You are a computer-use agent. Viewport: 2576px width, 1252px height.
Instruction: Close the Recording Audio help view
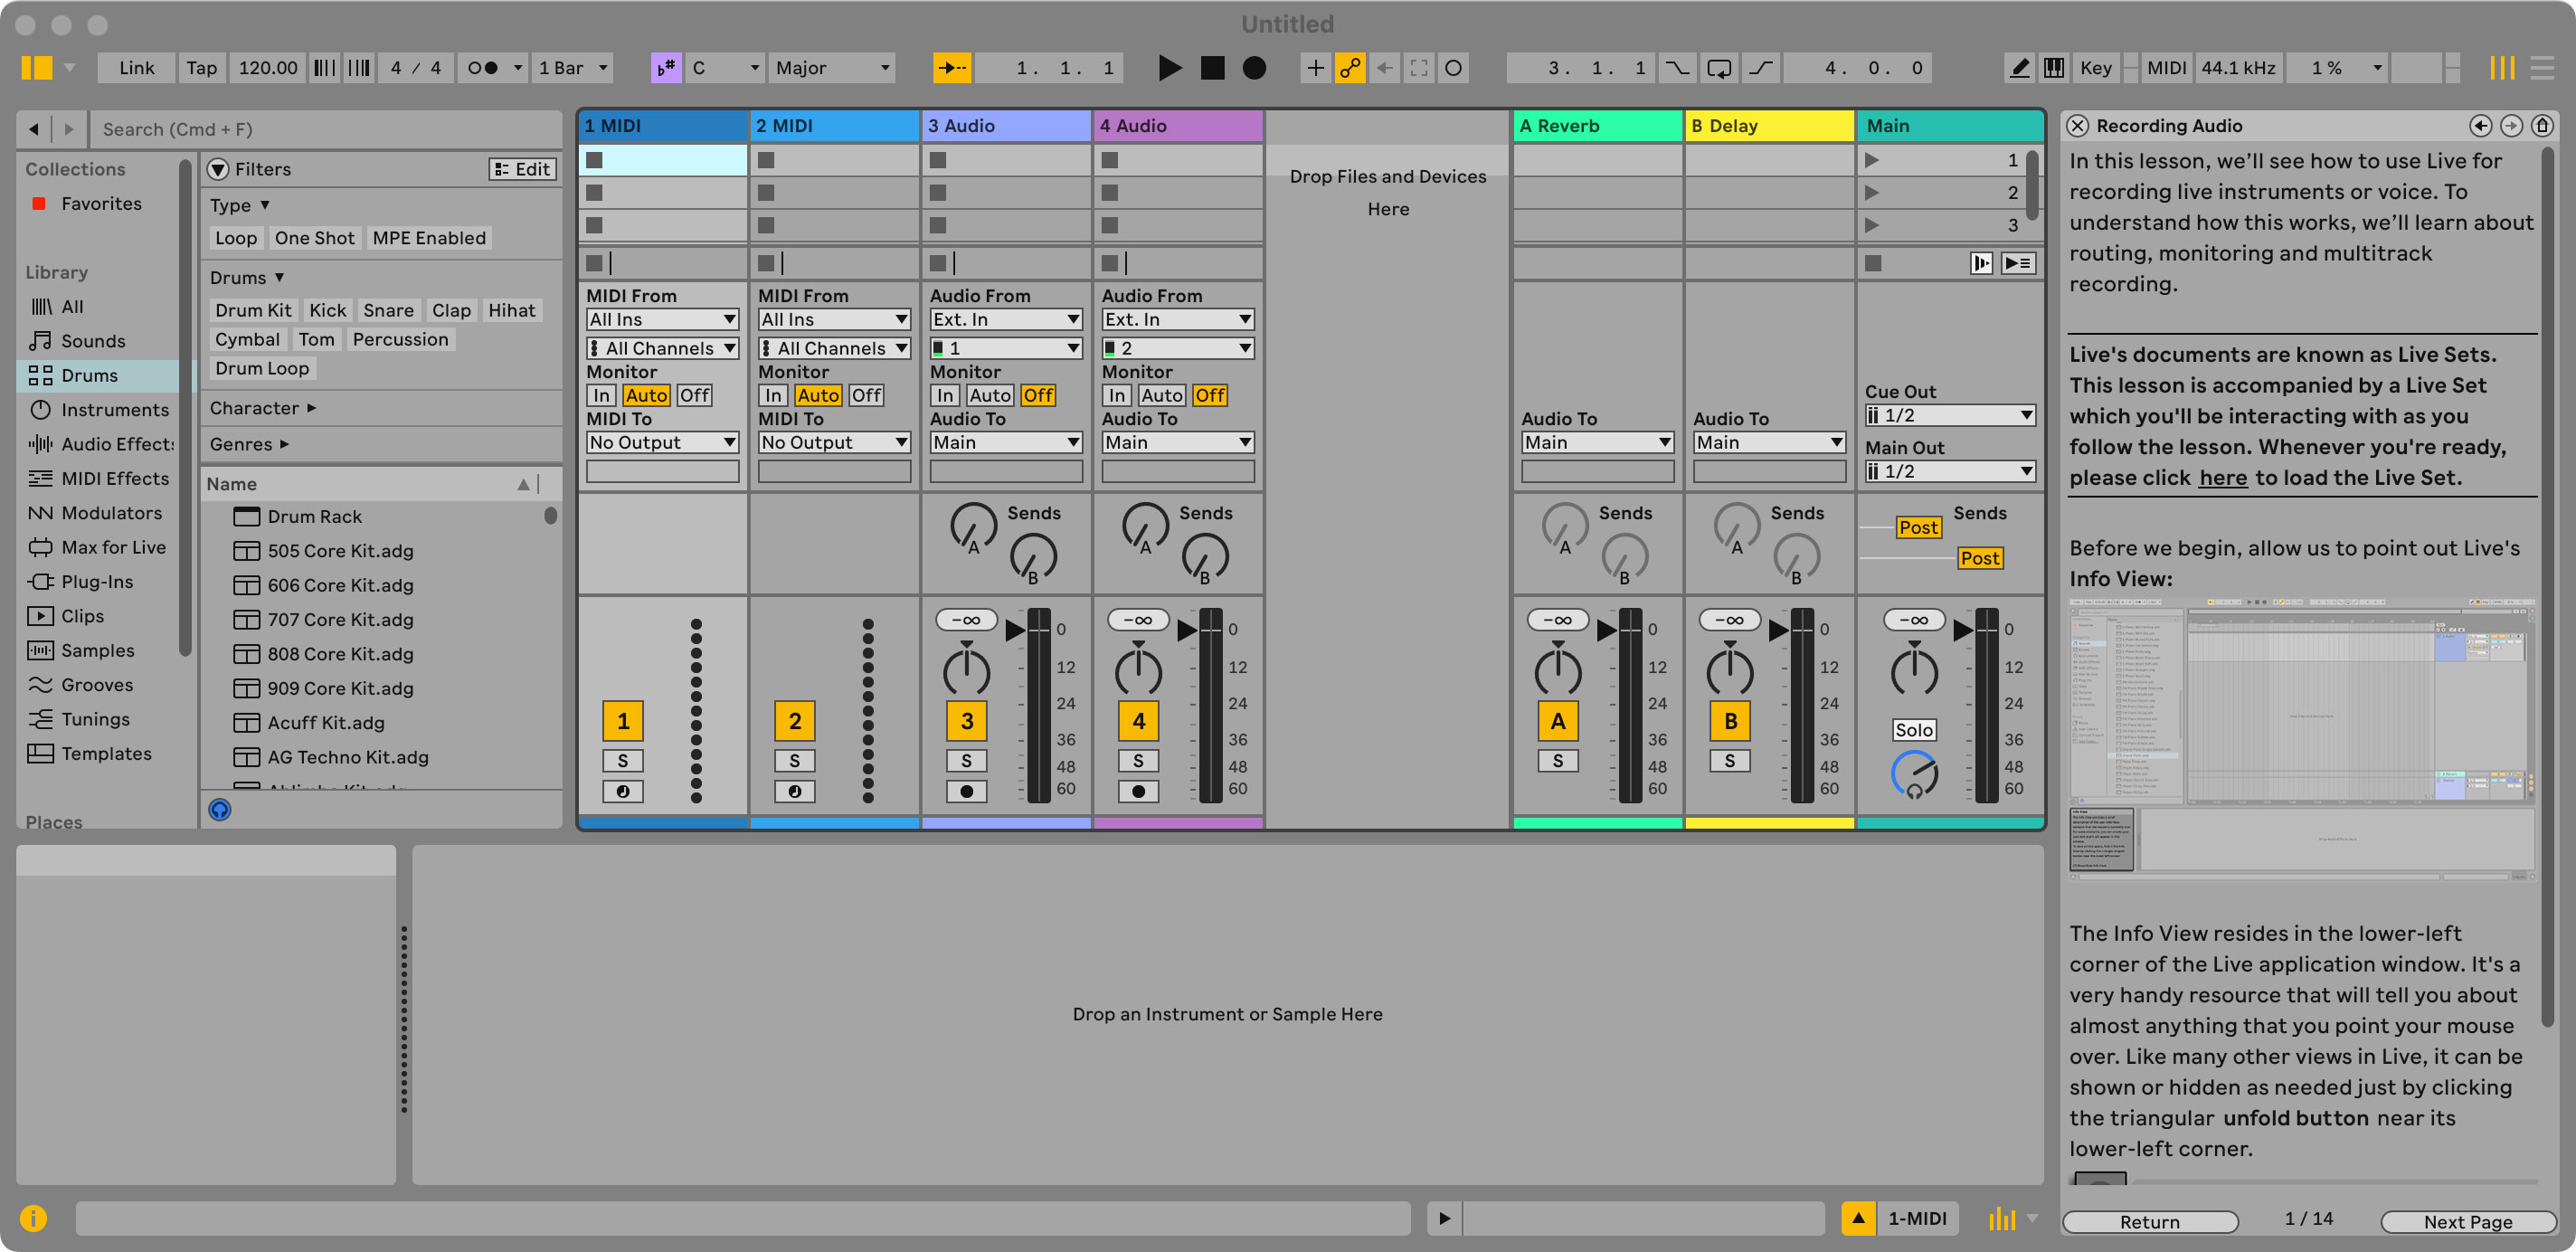[2078, 126]
